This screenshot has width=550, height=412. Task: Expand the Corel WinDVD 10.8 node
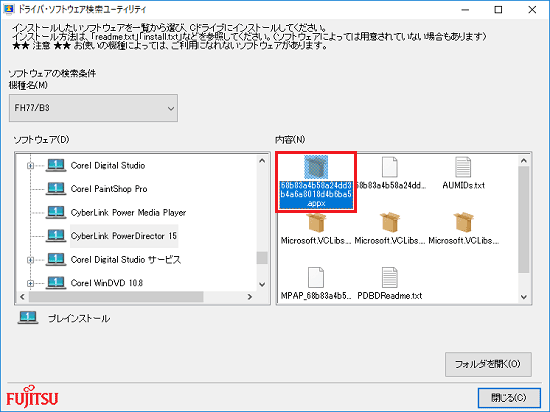click(31, 283)
